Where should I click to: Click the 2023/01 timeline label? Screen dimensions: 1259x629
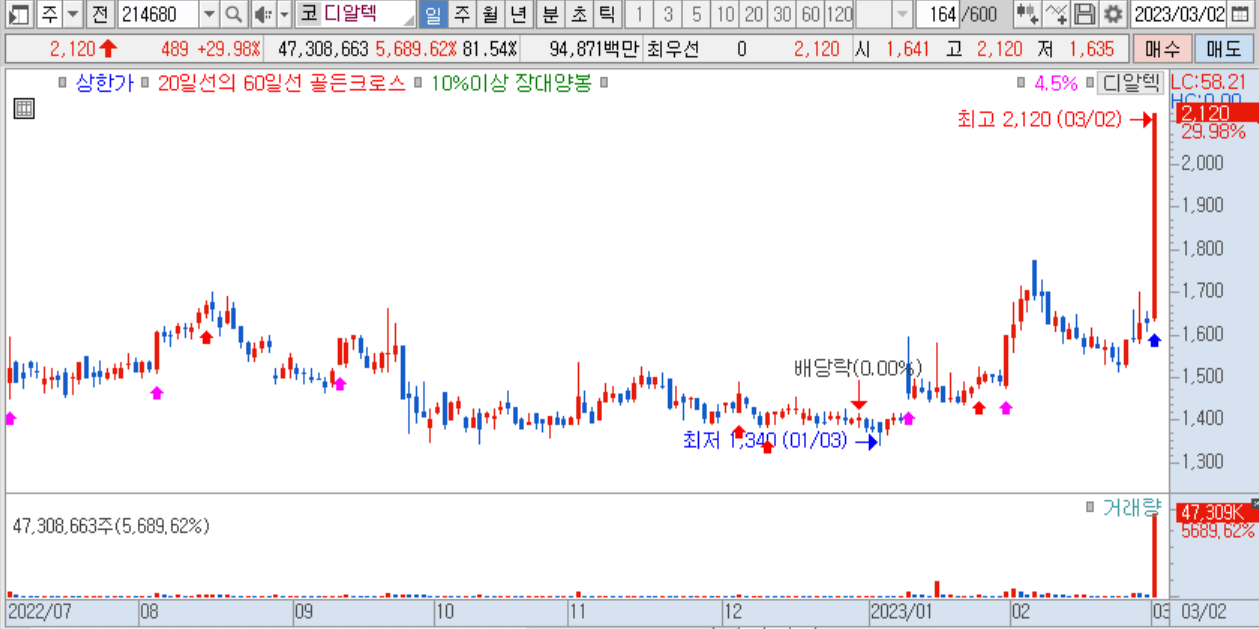[902, 610]
